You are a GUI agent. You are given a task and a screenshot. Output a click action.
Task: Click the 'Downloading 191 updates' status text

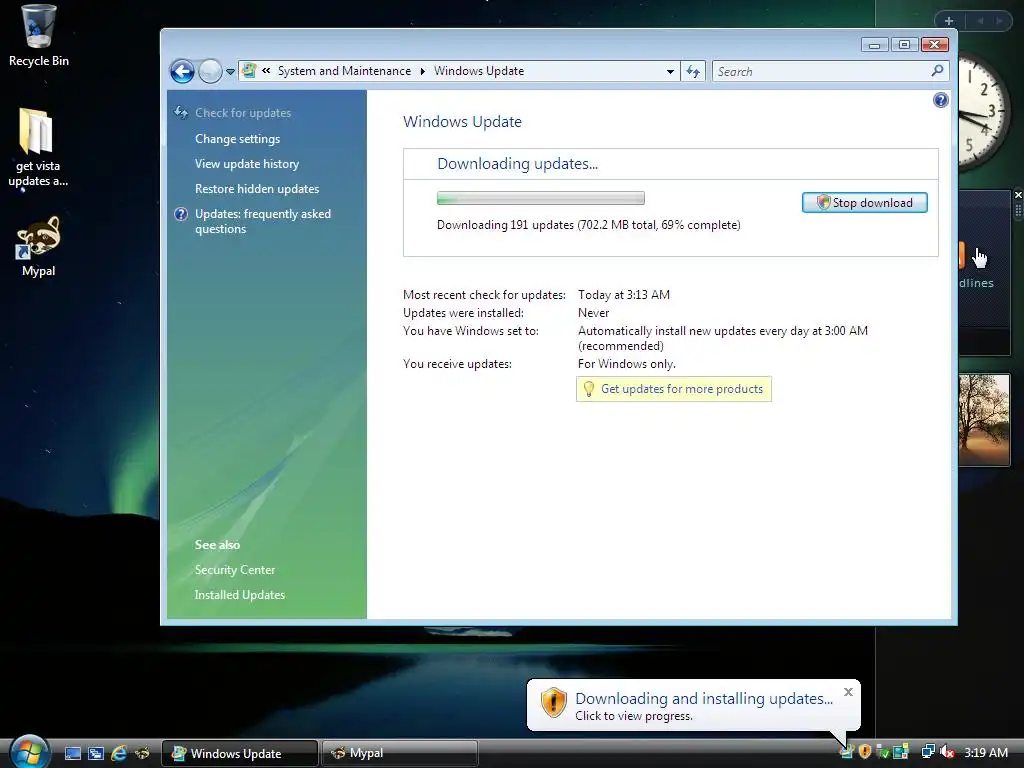click(588, 225)
